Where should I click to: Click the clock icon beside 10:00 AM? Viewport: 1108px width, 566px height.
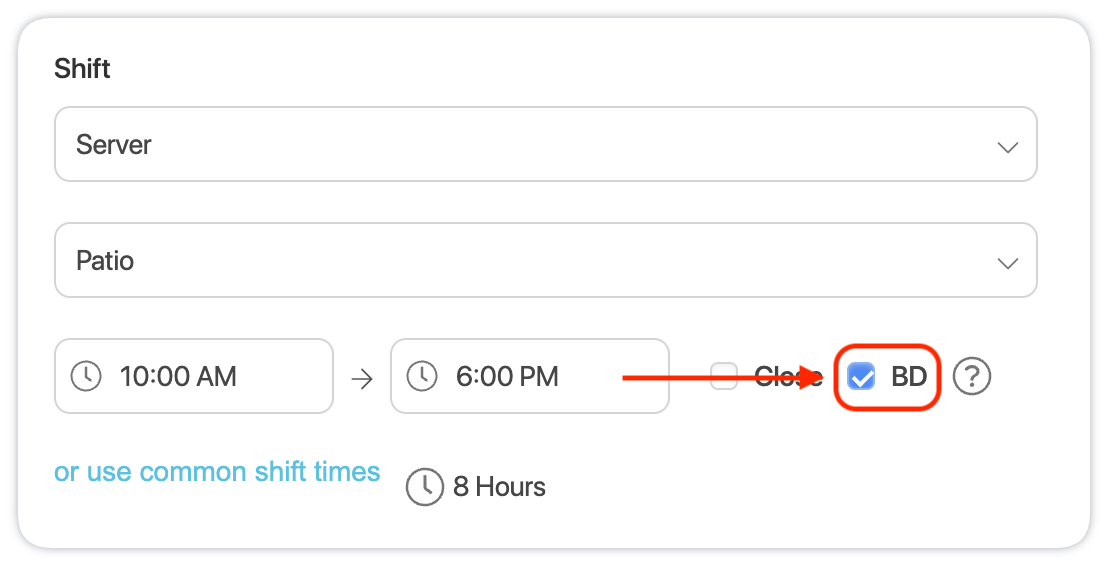[x=86, y=377]
